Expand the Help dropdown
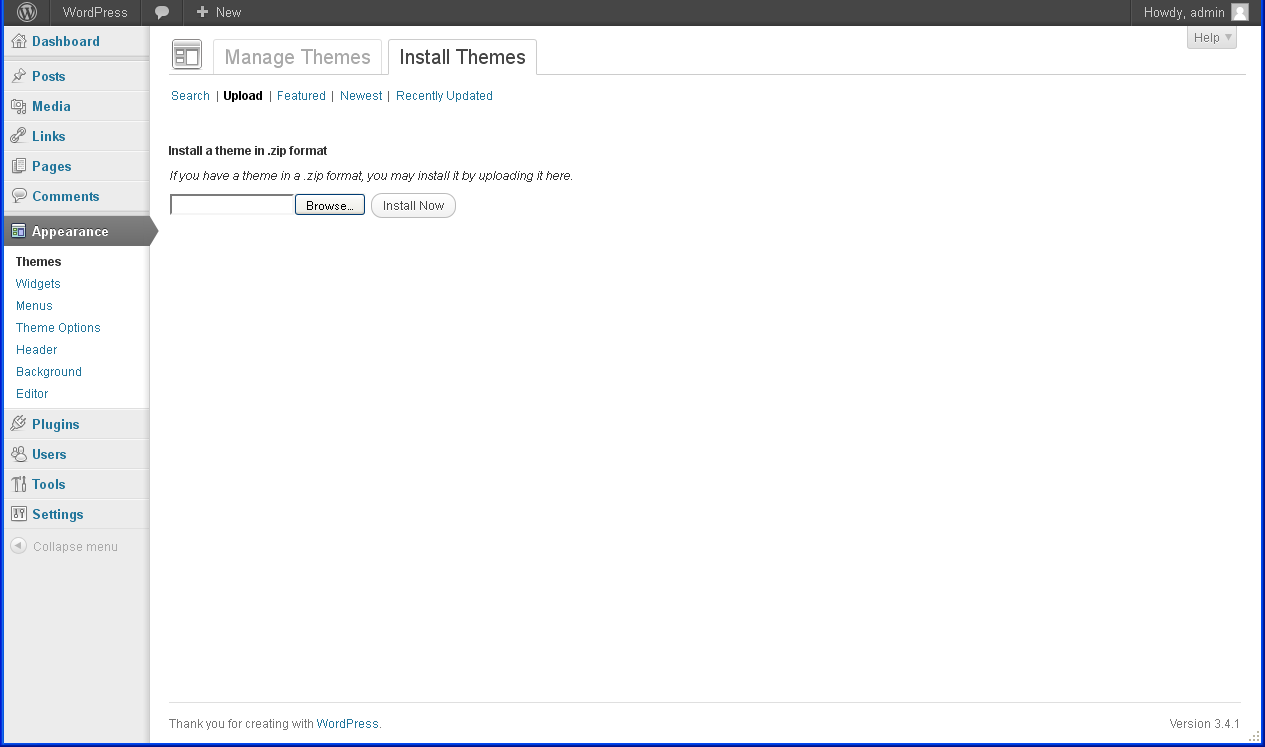 tap(1212, 37)
